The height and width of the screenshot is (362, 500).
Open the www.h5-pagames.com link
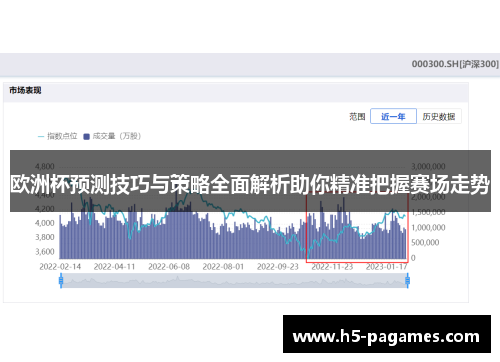(387, 334)
